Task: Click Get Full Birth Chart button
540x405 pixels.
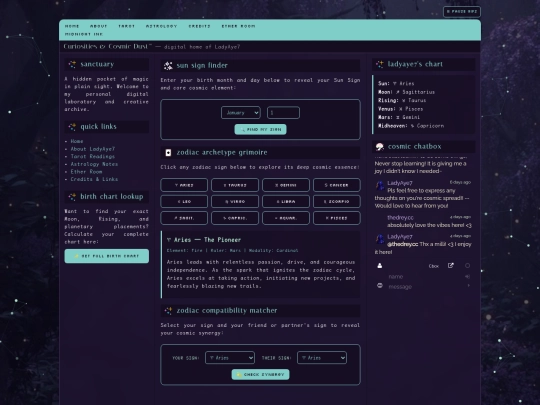Action: pos(107,256)
